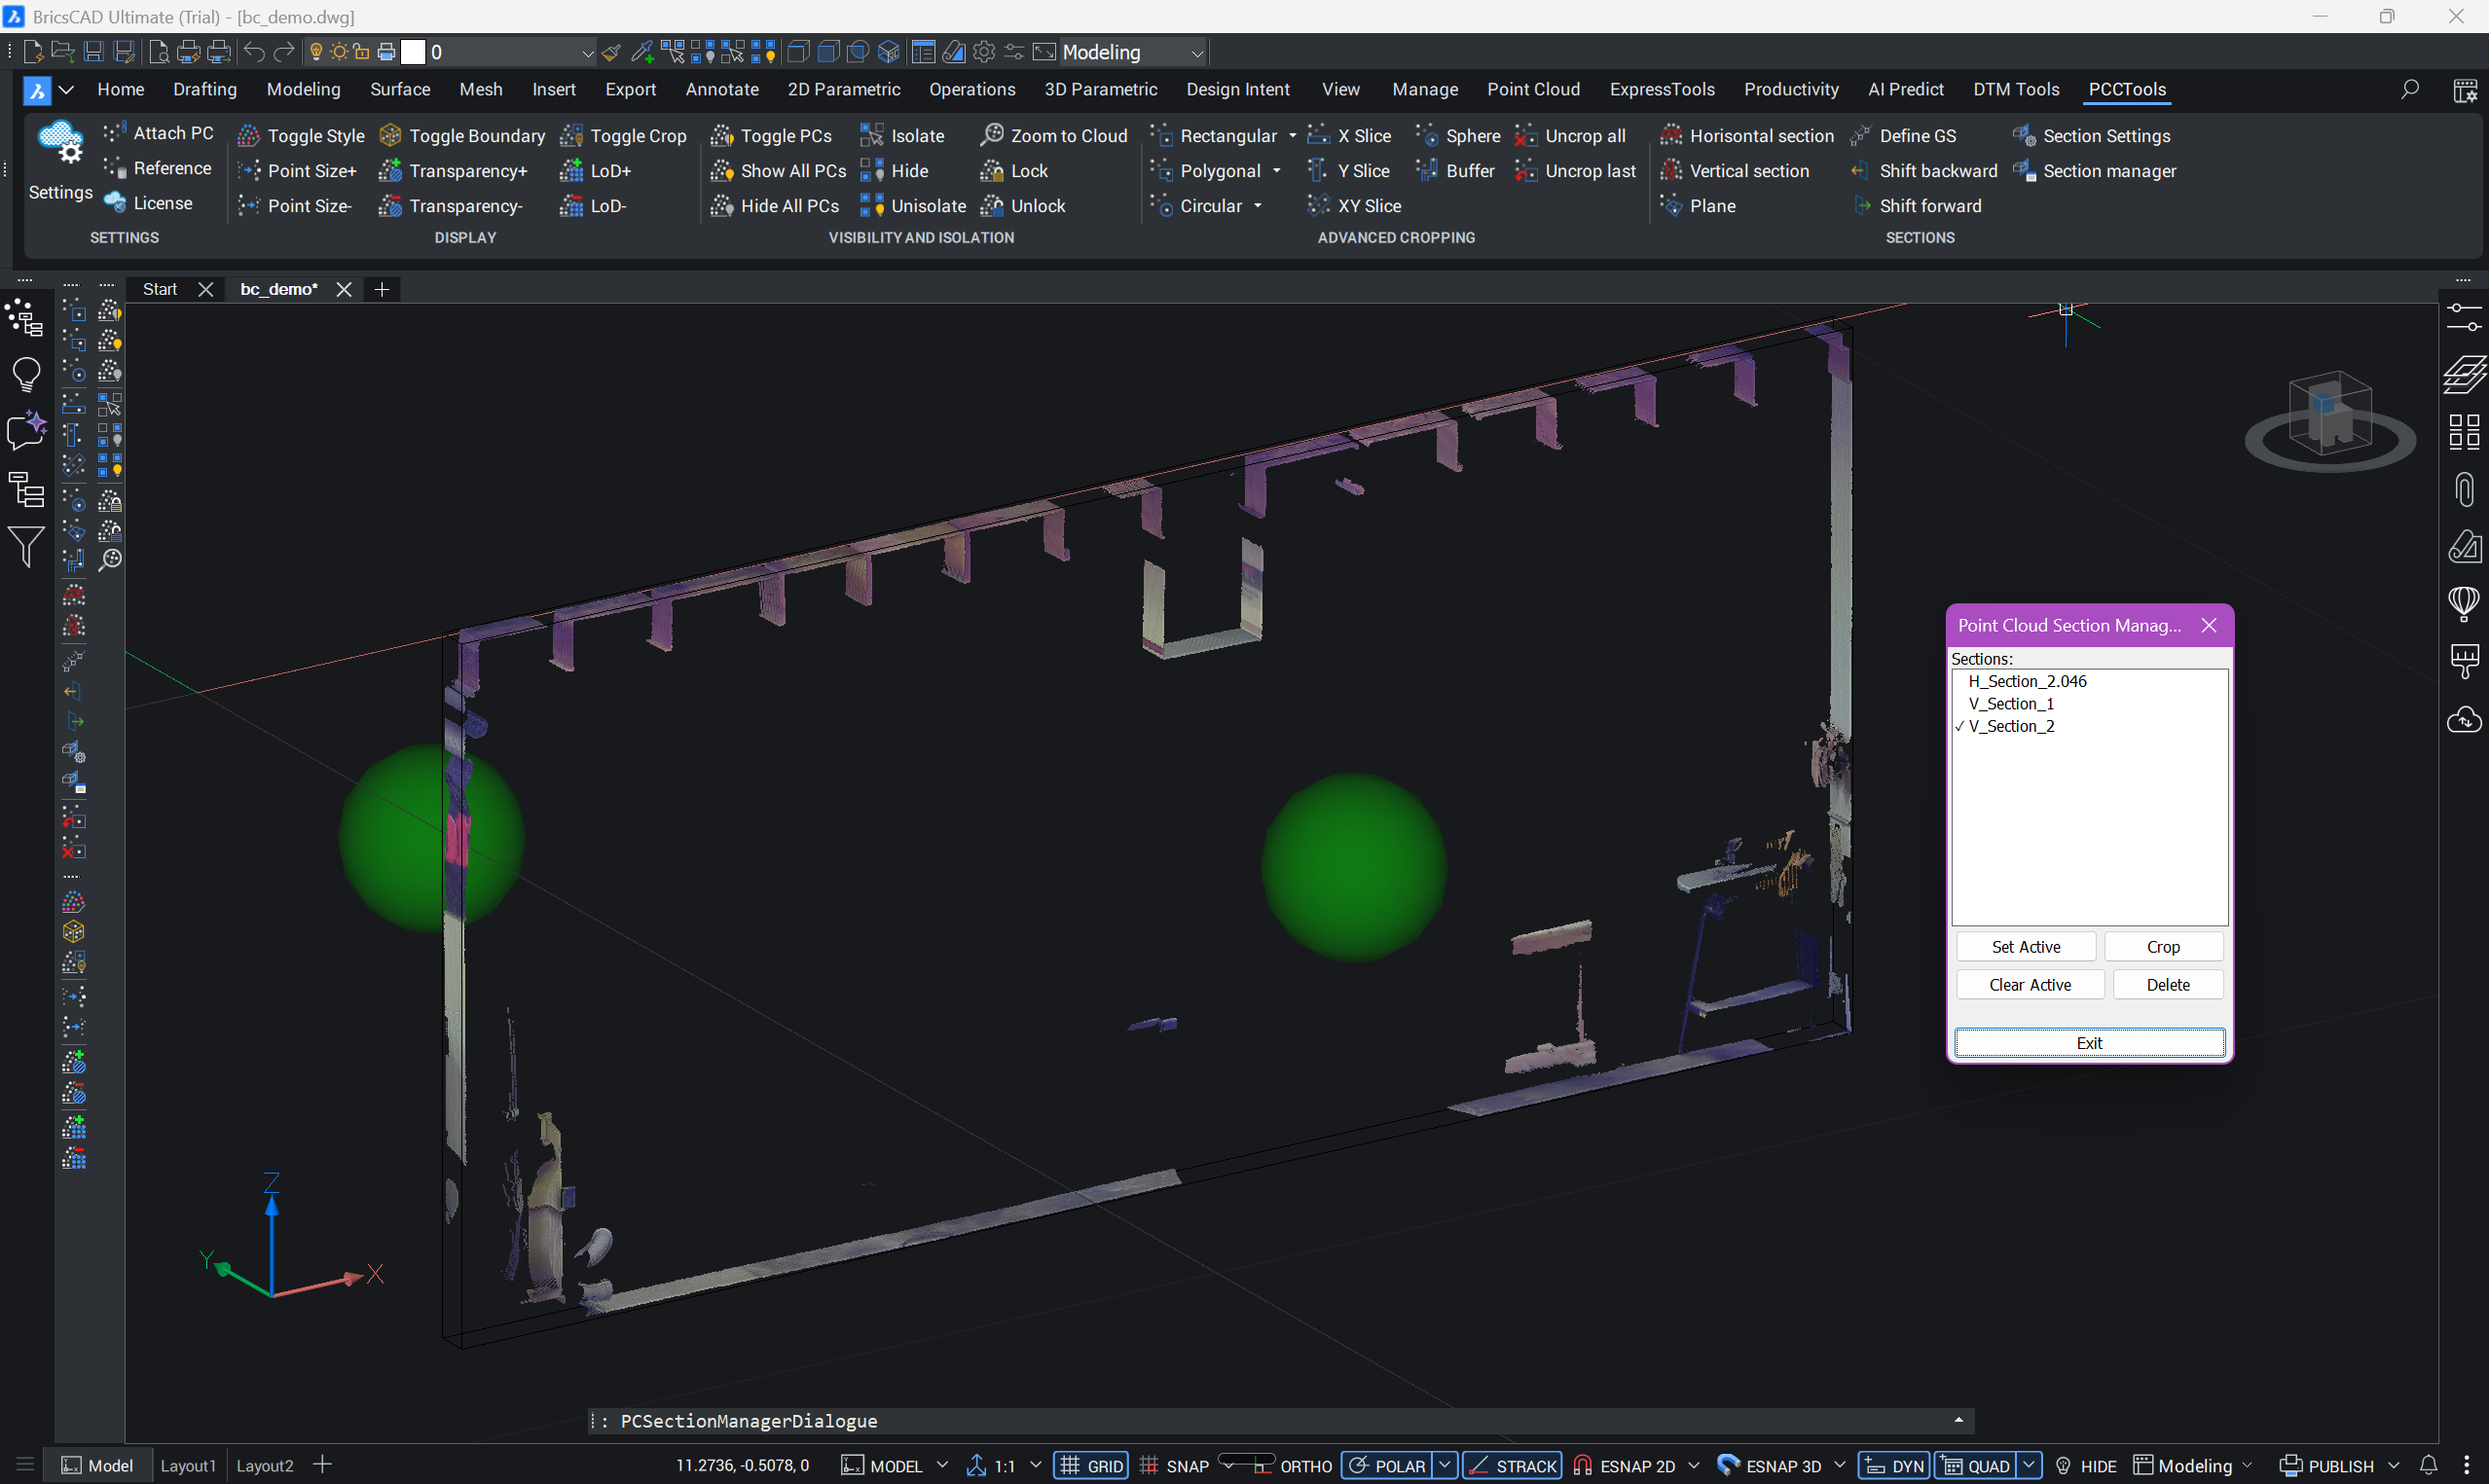Toggle DYN dynamic input
This screenshot has width=2489, height=1484.
pos(1895,1465)
